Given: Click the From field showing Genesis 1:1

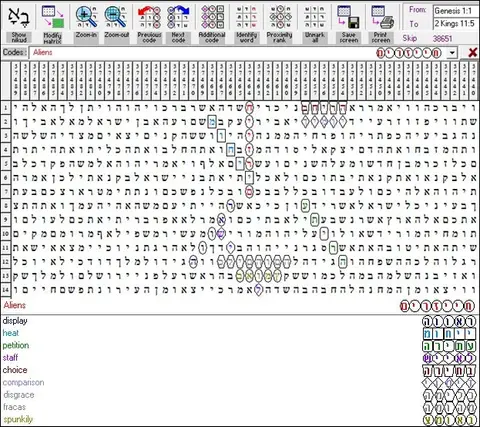Looking at the screenshot, I should pyautogui.click(x=455, y=11).
